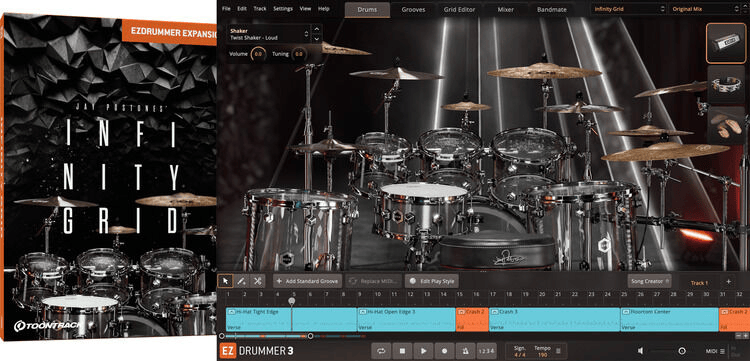
Task: Open the Help menu
Action: [x=324, y=9]
